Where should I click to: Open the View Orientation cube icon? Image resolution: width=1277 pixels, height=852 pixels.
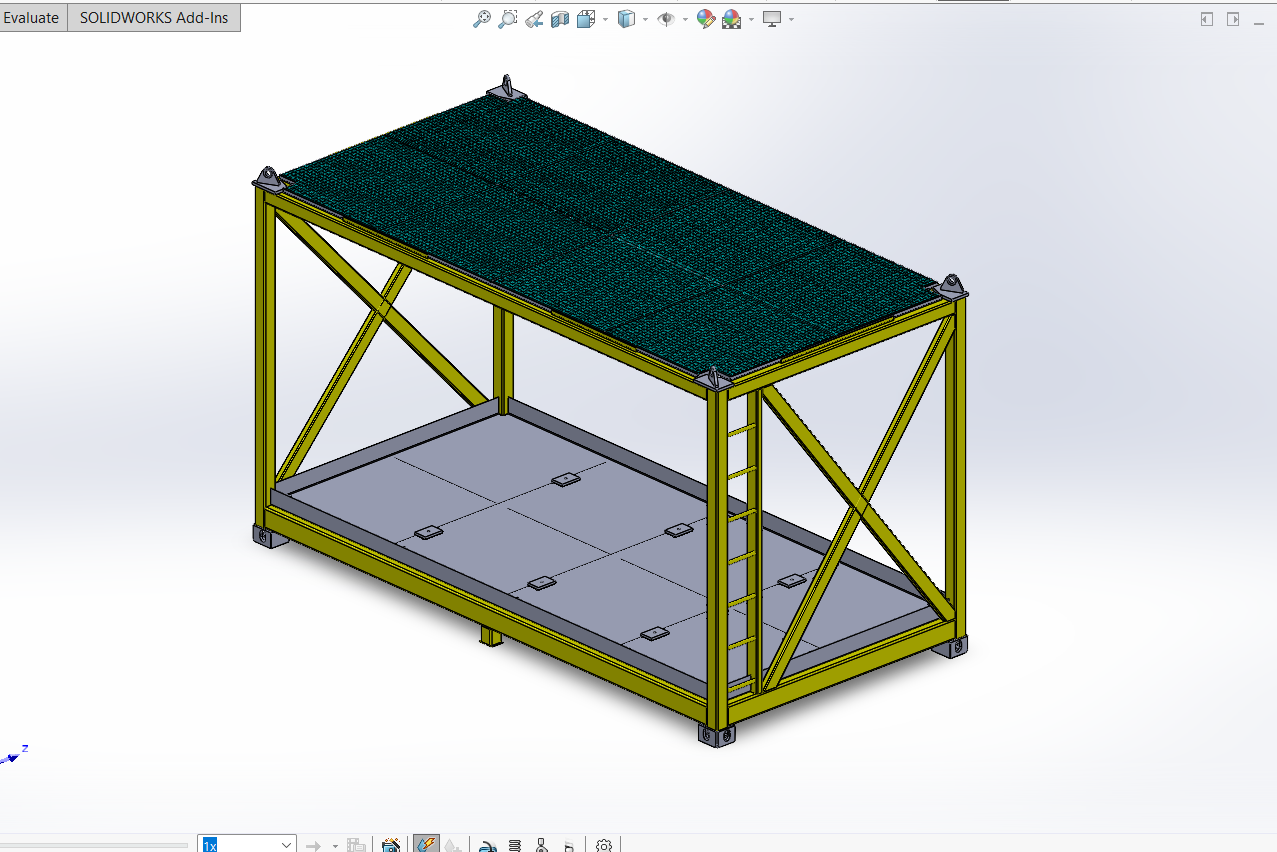coord(587,19)
